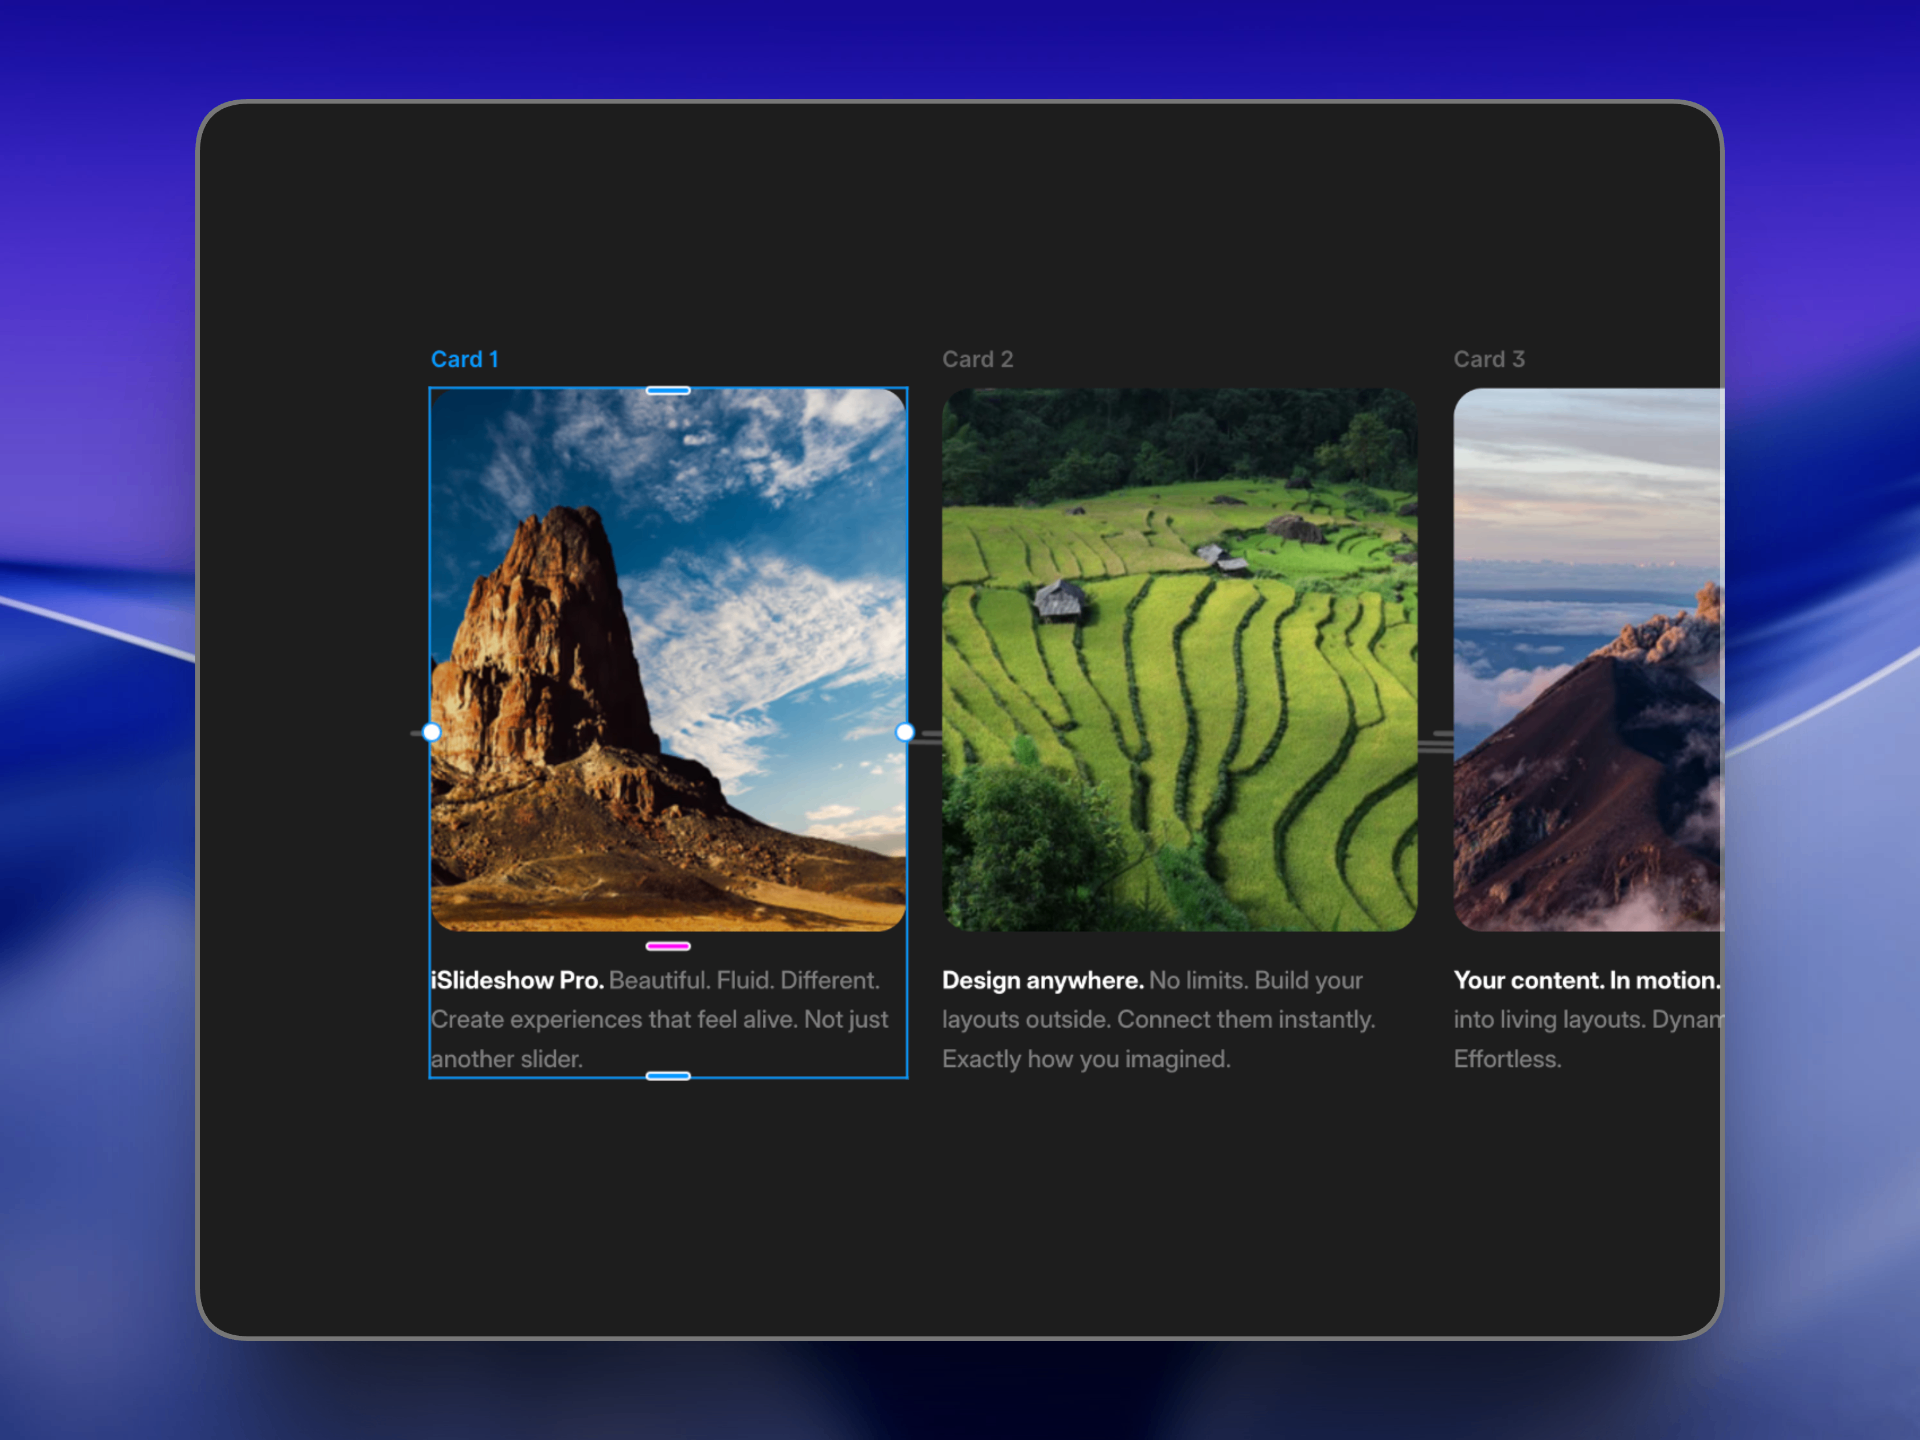Viewport: 1920px width, 1440px height.
Task: Click the left circular connector handle on Card 1
Action: pyautogui.click(x=432, y=732)
